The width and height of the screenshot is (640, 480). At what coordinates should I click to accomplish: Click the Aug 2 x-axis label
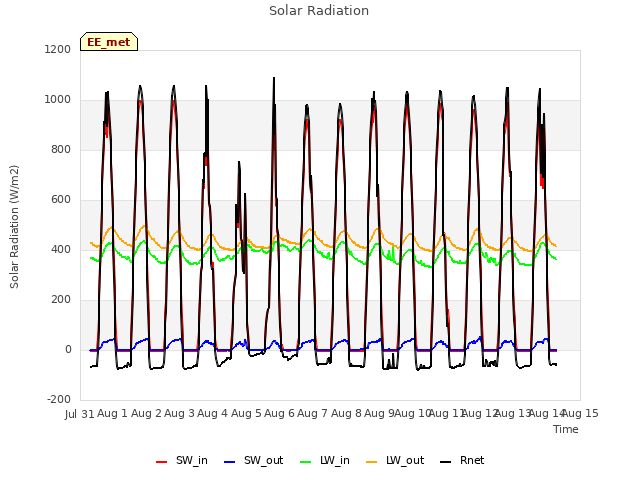[146, 413]
